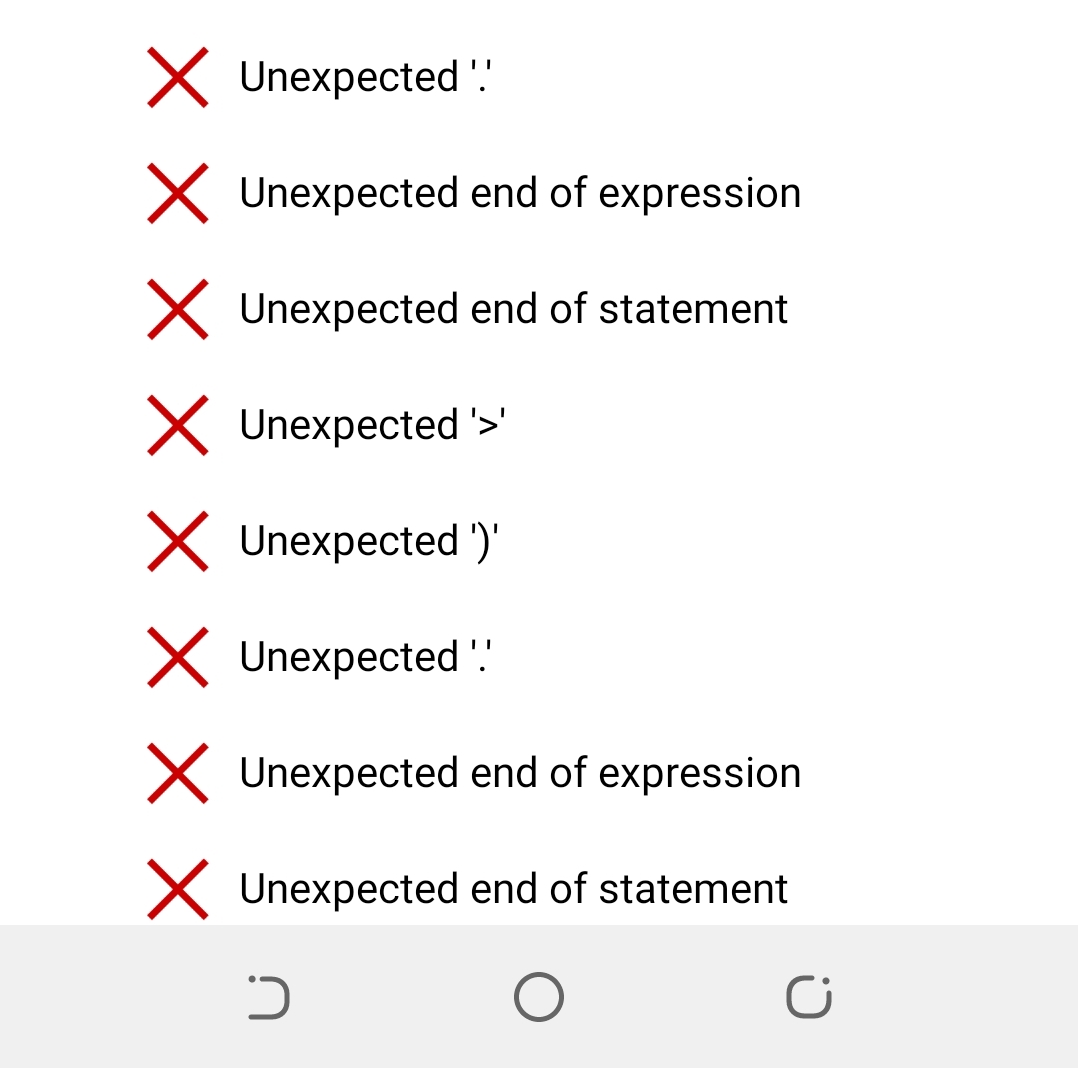The image size is (1078, 1068).
Task: Select the first "Unexpected '.'" error message
Action: point(365,76)
